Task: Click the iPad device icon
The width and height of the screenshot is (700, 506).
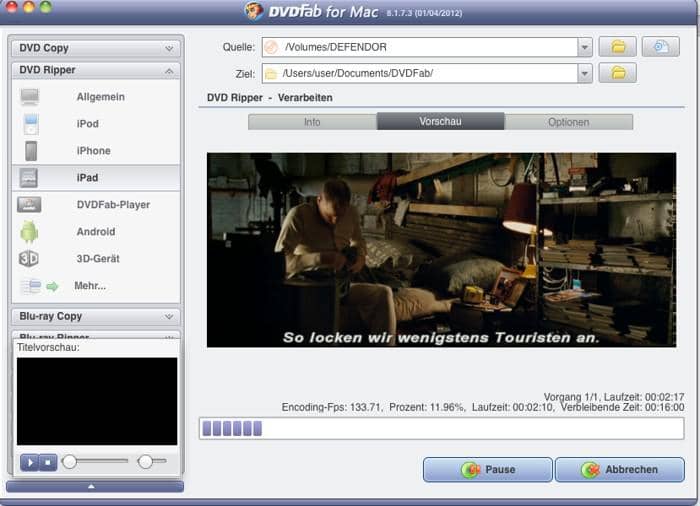Action: [x=29, y=178]
